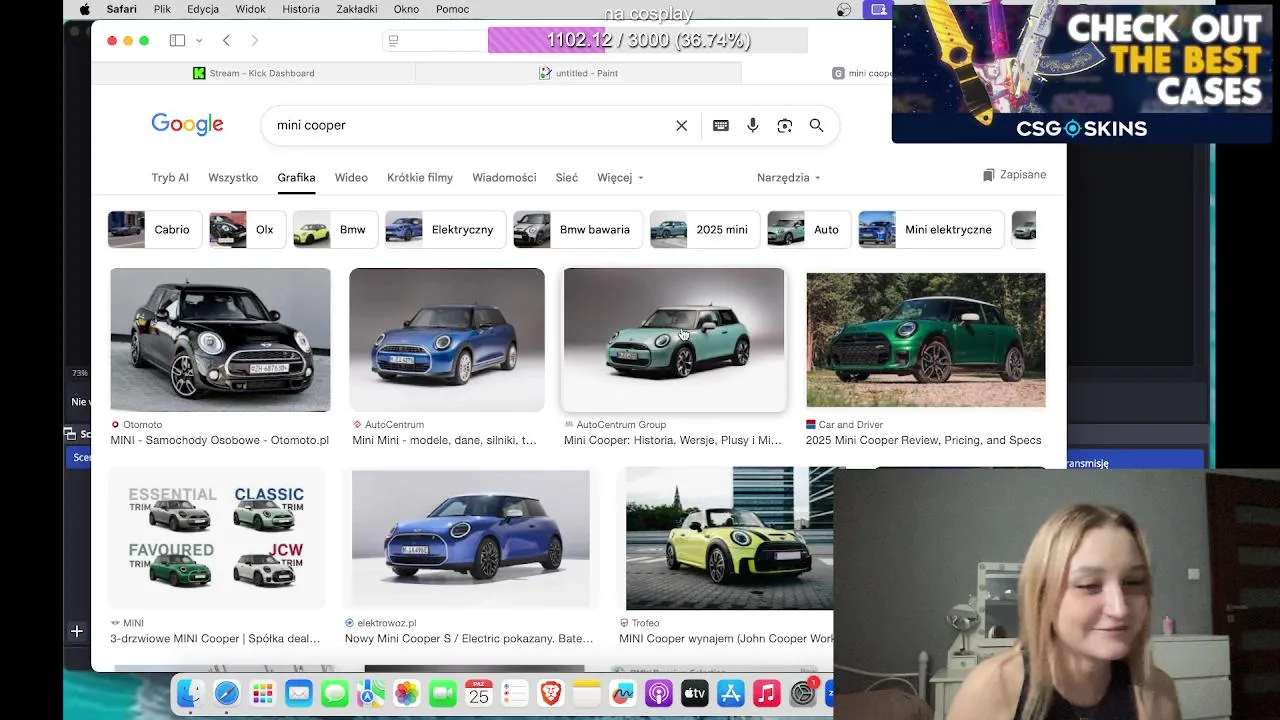
Task: Open the black MINI Otomoto image
Action: (x=220, y=340)
